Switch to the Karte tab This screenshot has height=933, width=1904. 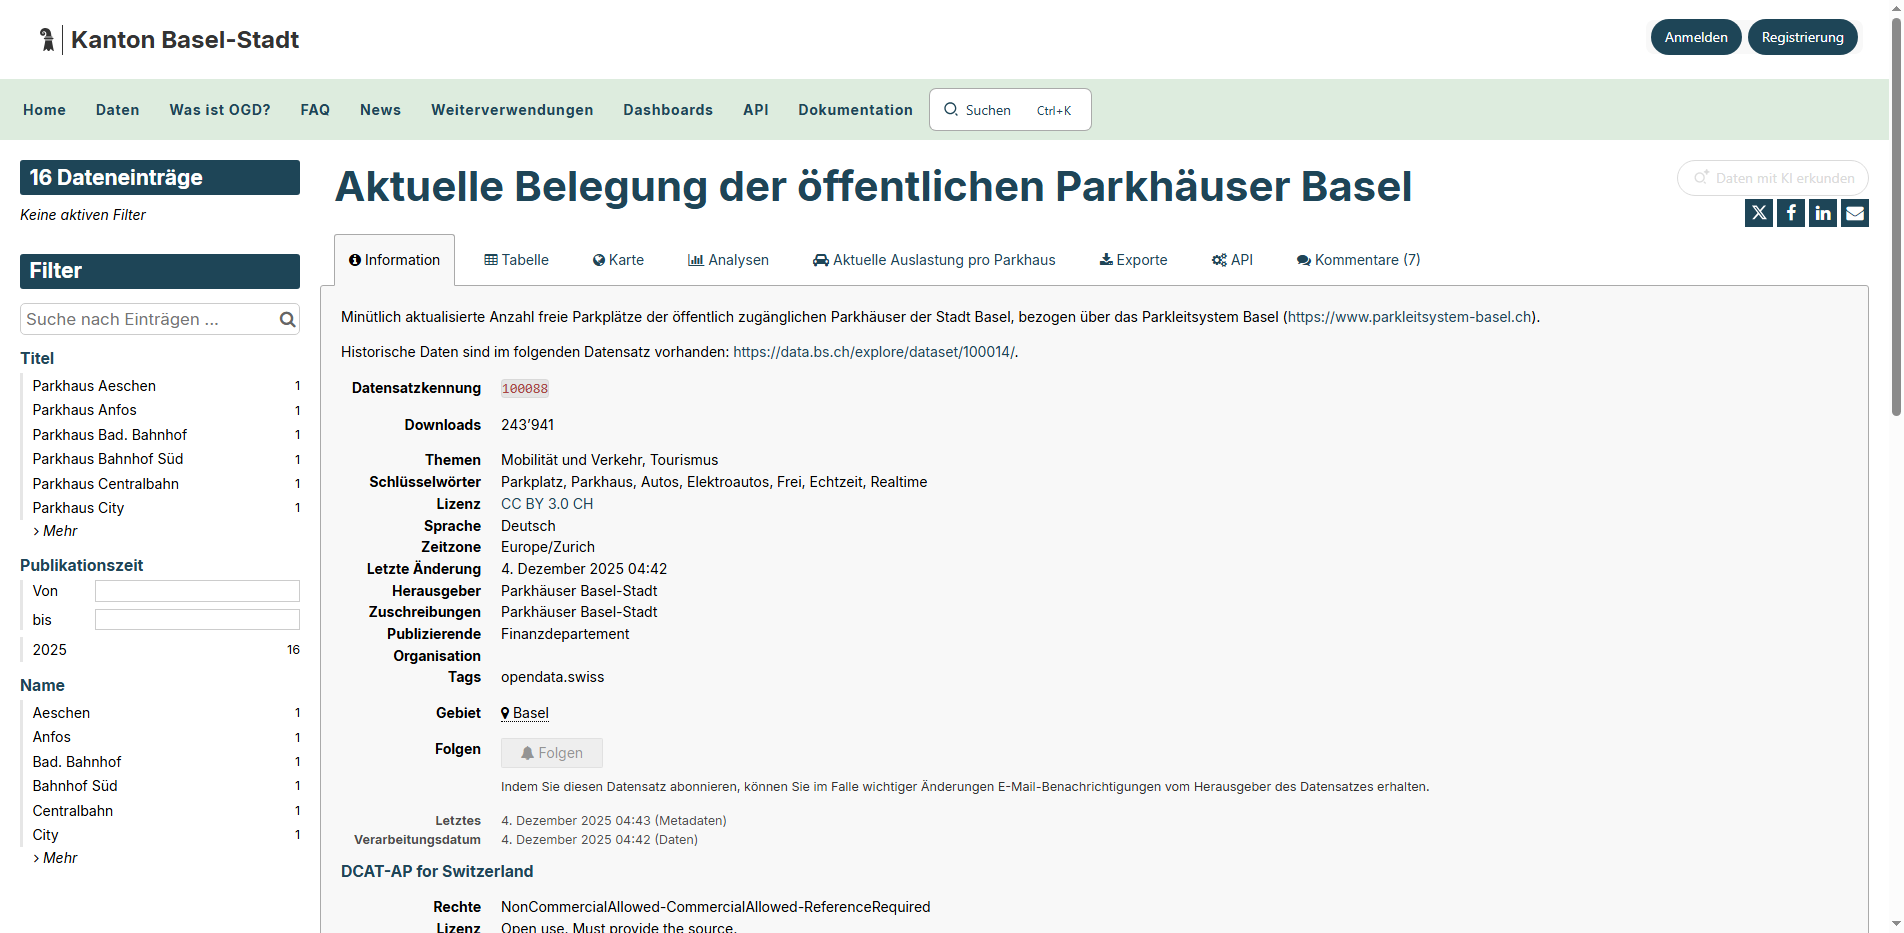(618, 260)
